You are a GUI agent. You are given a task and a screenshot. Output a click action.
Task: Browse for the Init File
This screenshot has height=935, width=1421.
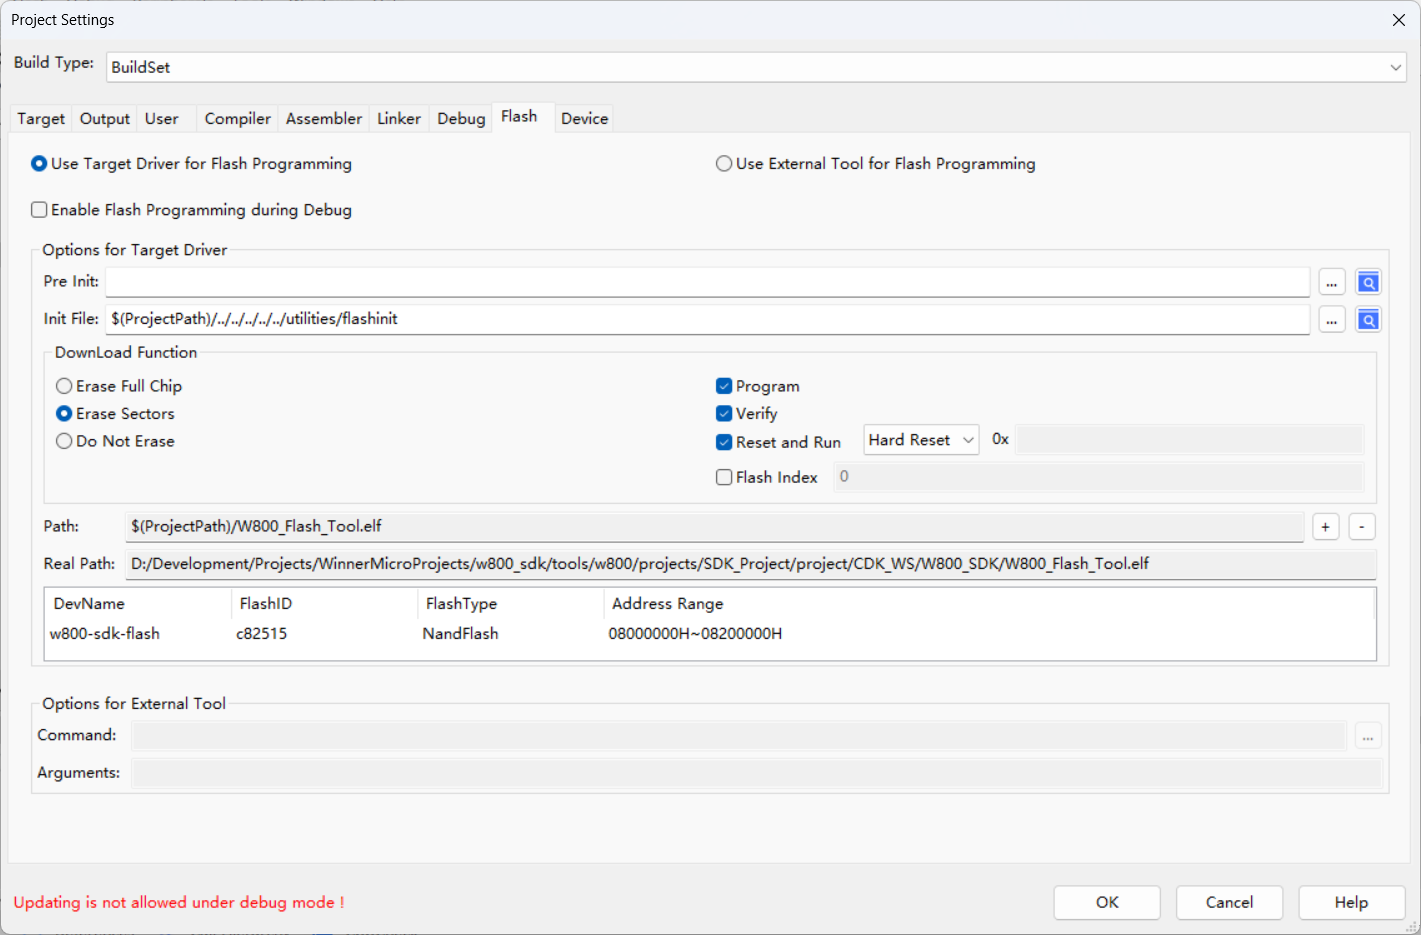pos(1331,320)
